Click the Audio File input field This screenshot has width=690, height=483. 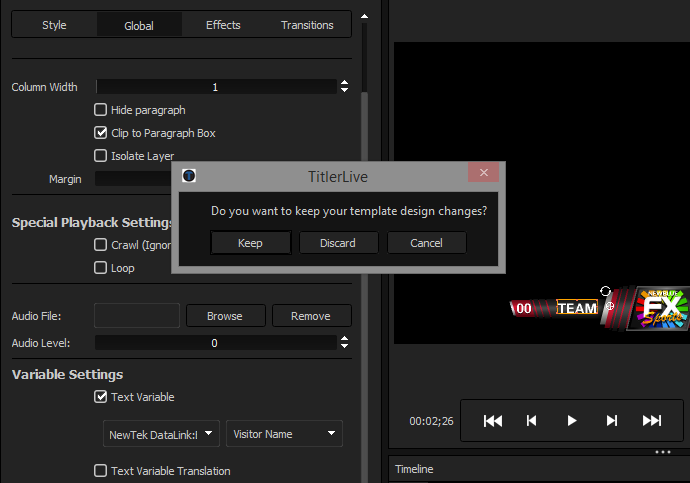tap(136, 316)
